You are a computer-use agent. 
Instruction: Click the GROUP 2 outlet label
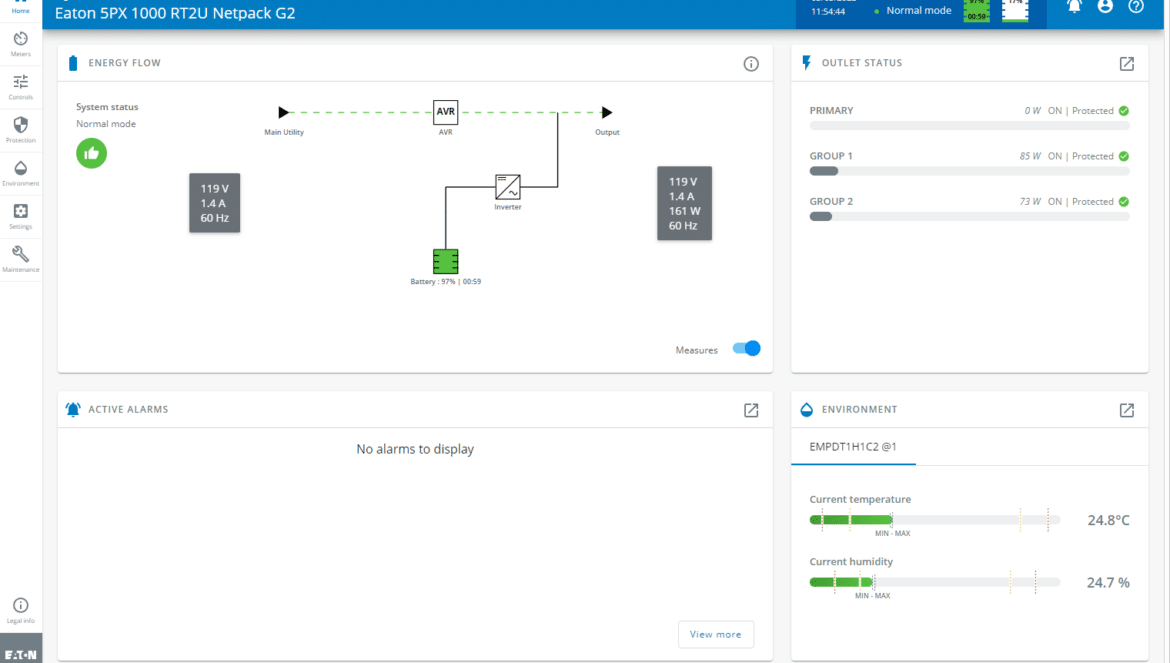tap(831, 202)
